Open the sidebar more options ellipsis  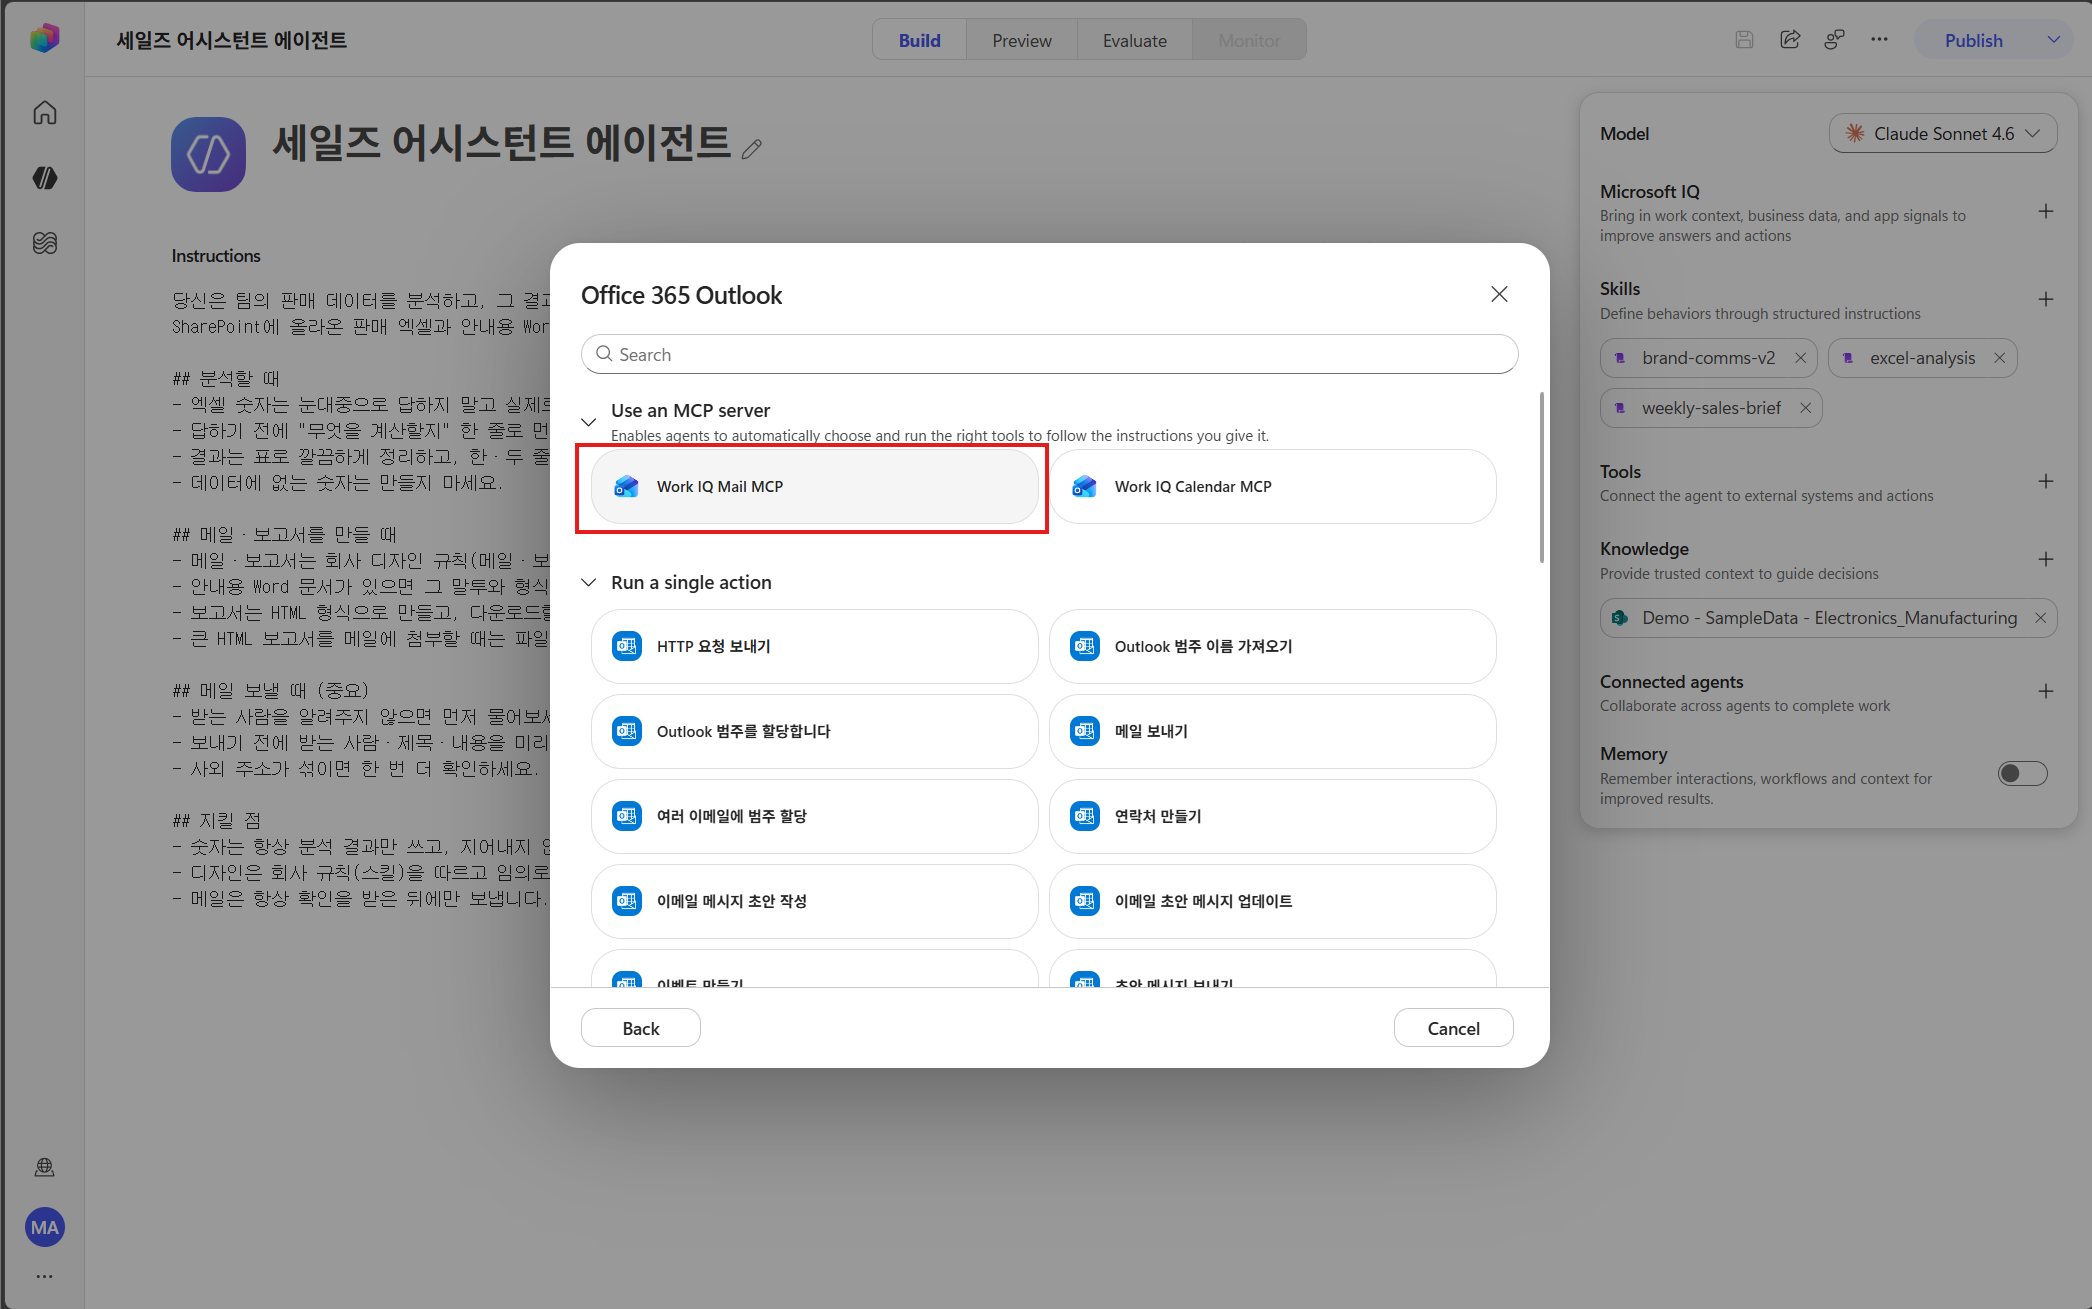pyautogui.click(x=45, y=1277)
